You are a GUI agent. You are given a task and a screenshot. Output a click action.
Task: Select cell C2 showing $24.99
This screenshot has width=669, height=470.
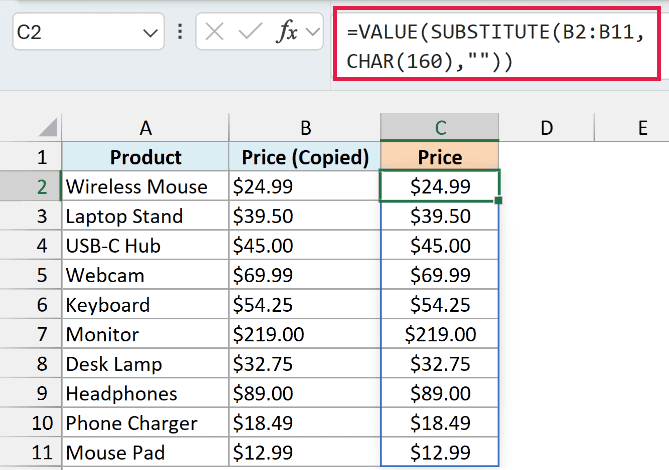[x=439, y=186]
